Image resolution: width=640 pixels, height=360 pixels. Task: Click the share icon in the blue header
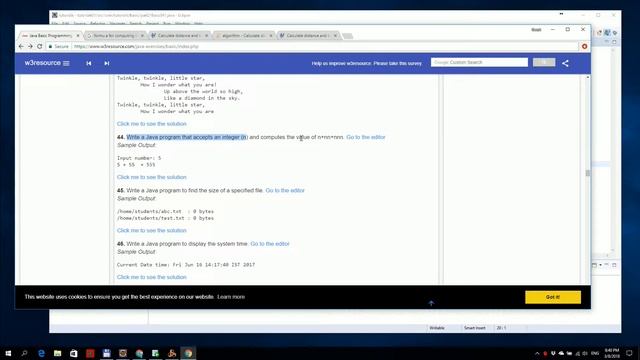pyautogui.click(x=565, y=63)
